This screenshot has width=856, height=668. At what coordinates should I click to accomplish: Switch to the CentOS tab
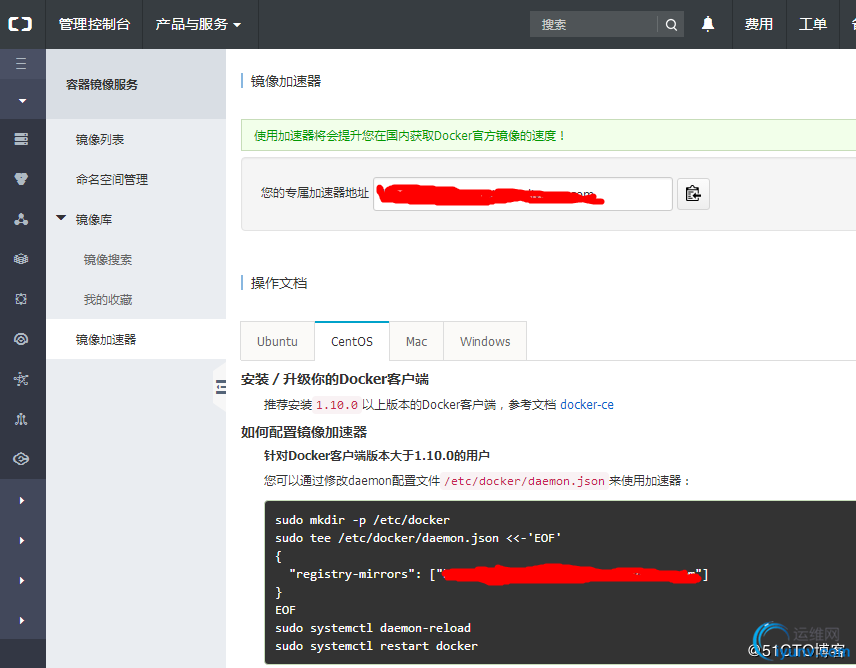pos(352,341)
